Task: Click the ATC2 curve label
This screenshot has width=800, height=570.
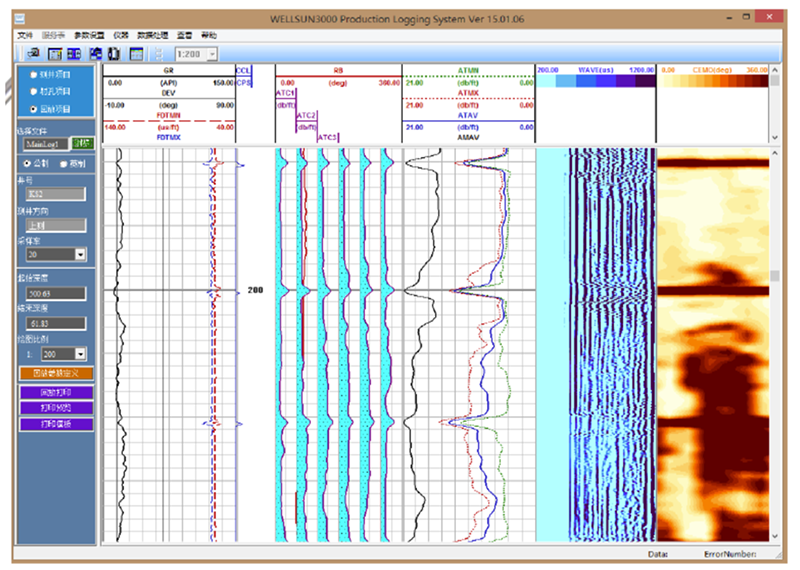Action: [x=306, y=115]
